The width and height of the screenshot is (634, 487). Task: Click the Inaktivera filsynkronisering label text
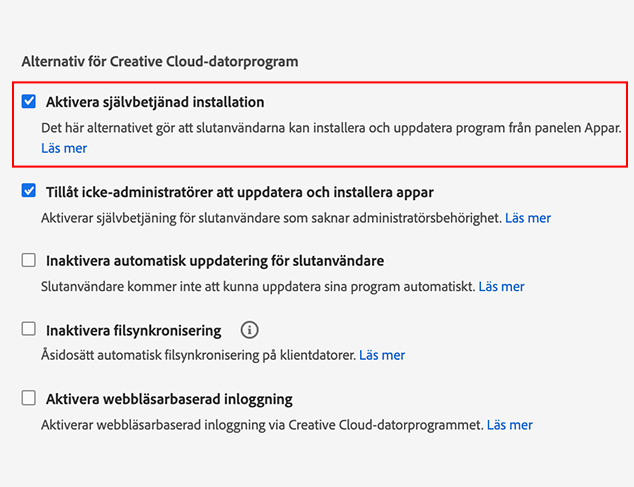pyautogui.click(x=134, y=330)
